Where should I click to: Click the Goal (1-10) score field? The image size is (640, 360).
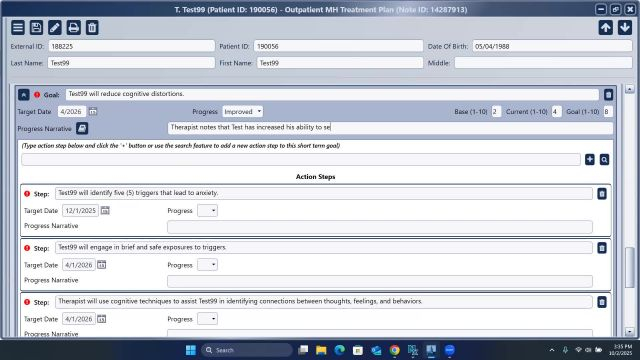[608, 111]
